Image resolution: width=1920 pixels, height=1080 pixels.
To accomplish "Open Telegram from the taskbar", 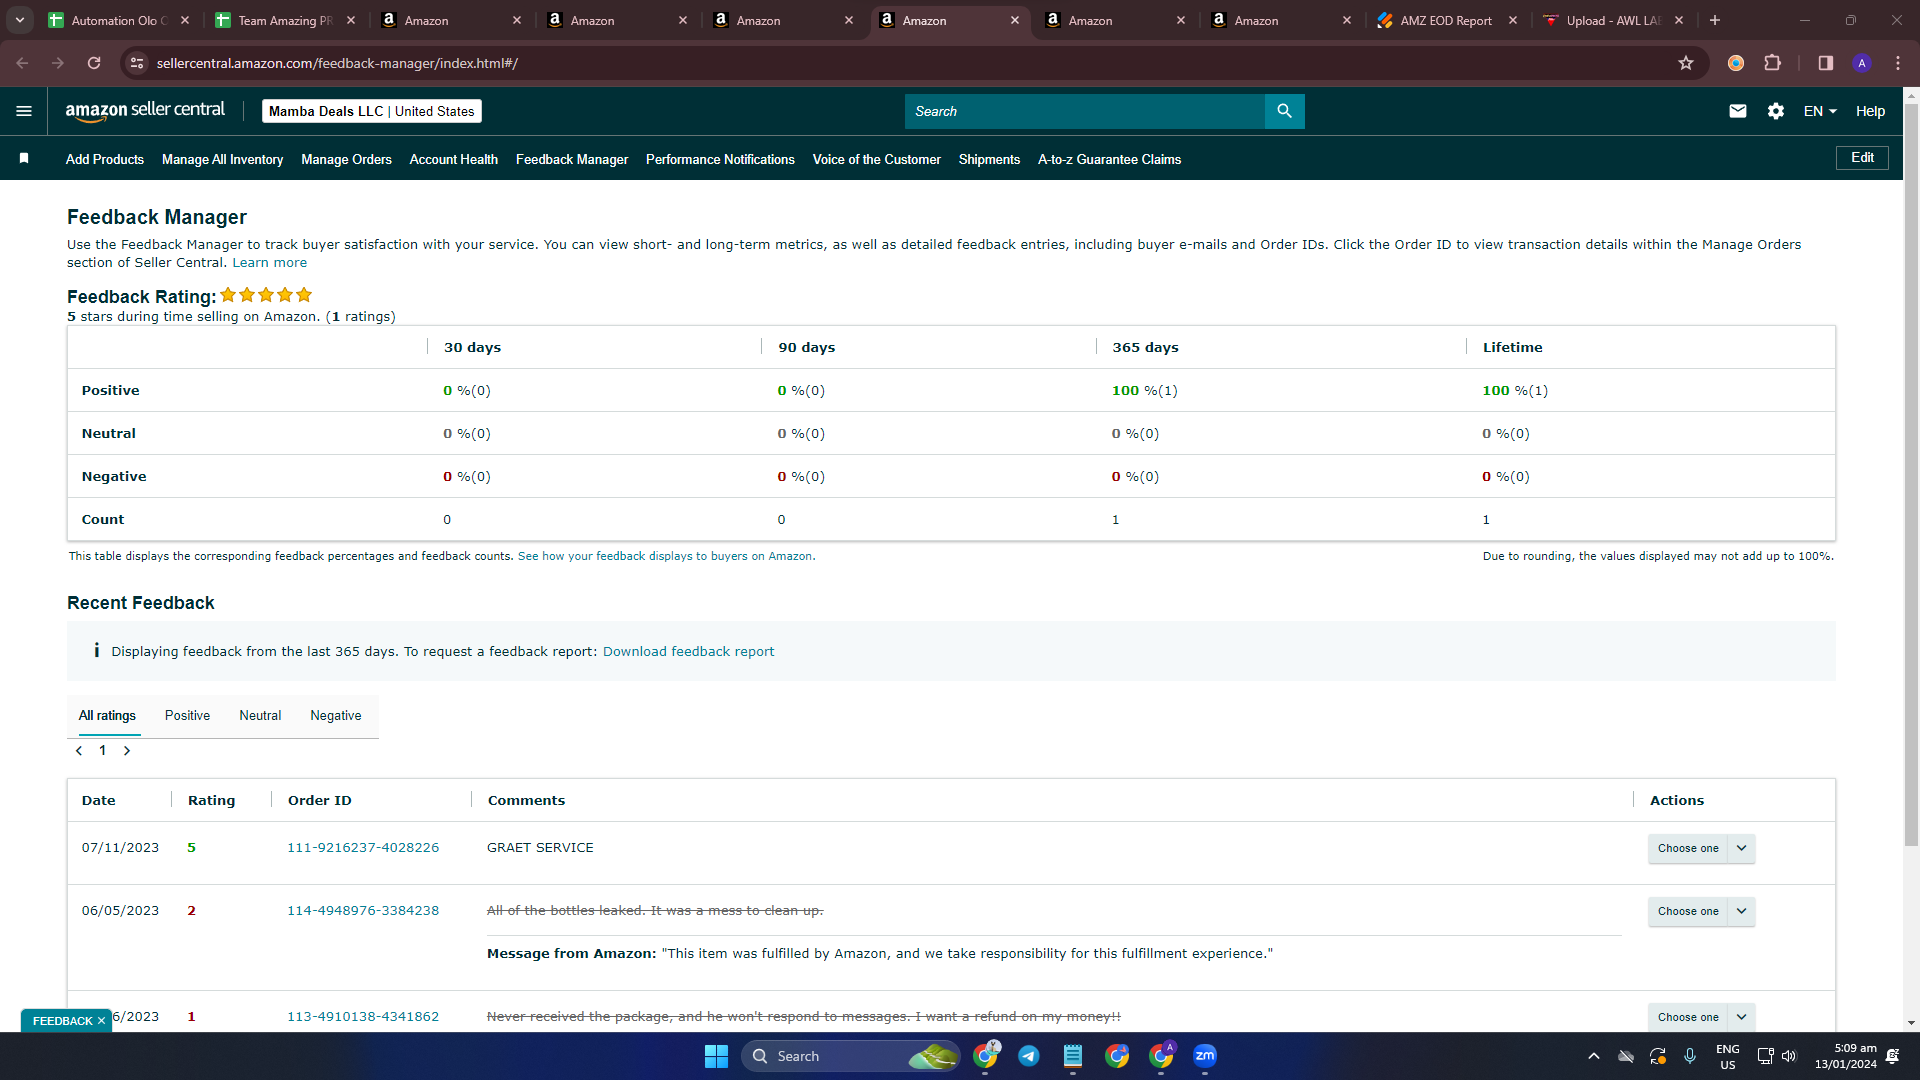I will pyautogui.click(x=1028, y=1056).
